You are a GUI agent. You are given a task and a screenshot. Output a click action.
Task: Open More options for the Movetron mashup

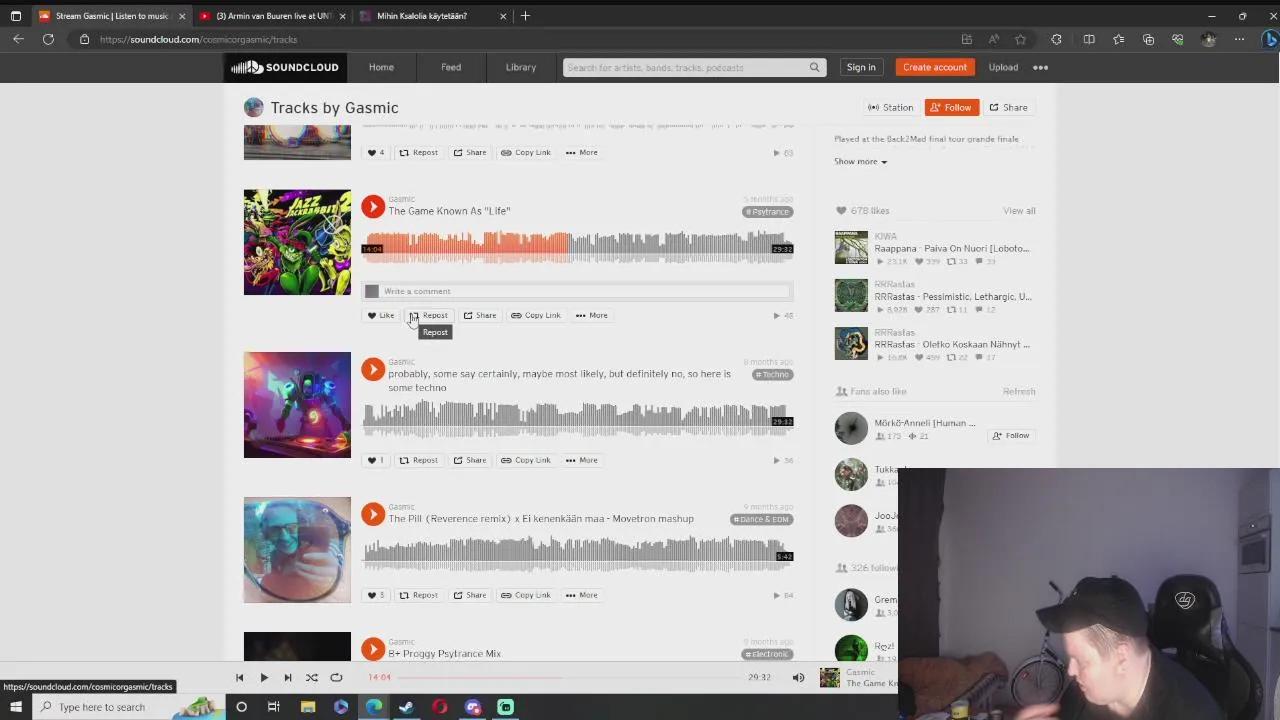(x=582, y=595)
